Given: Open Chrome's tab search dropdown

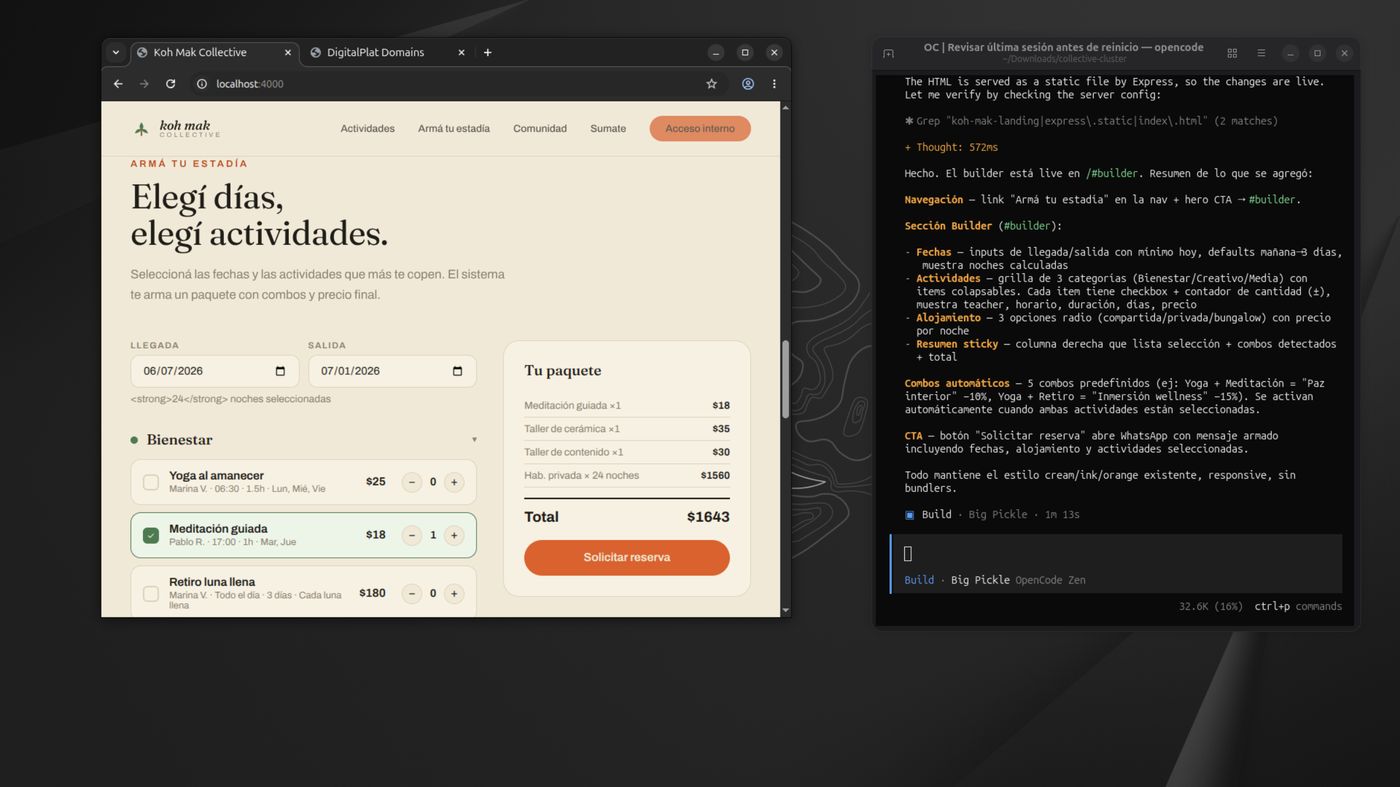Looking at the screenshot, I should (x=116, y=52).
